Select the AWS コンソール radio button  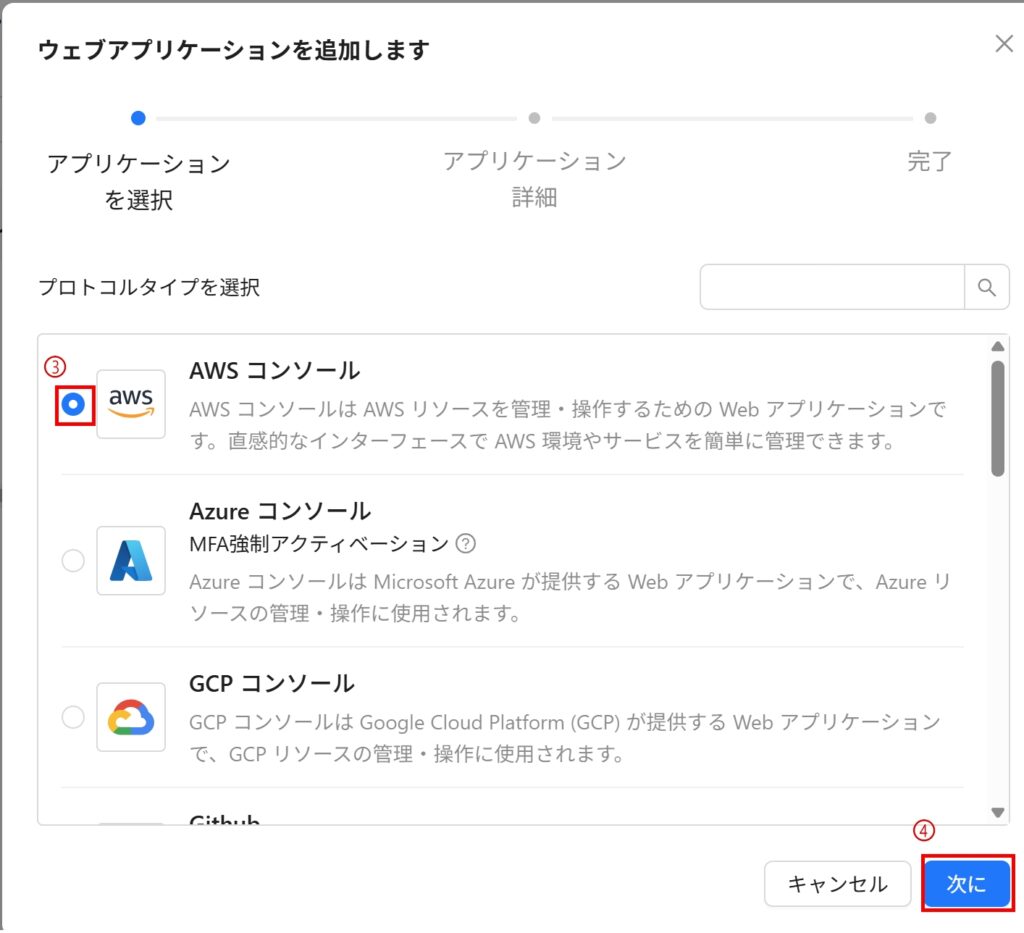[73, 404]
